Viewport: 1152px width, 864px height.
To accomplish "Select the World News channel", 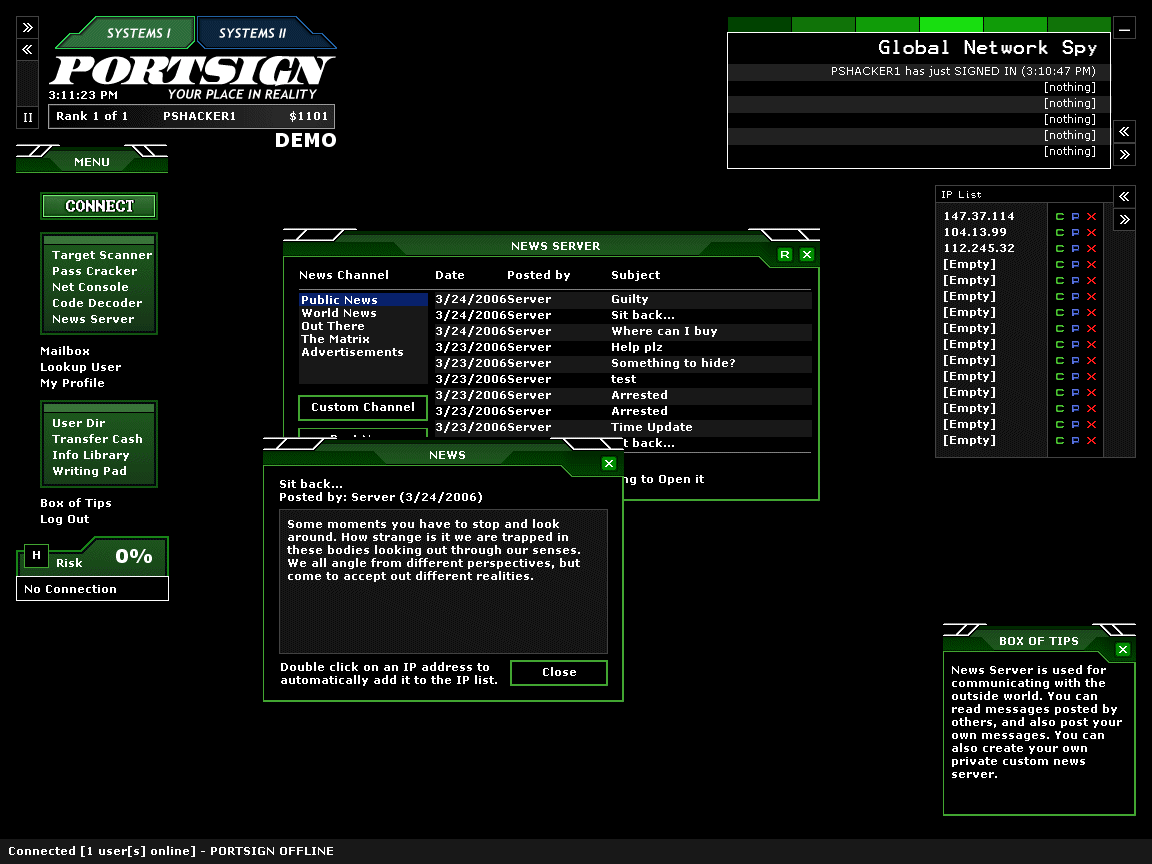I will tap(339, 313).
